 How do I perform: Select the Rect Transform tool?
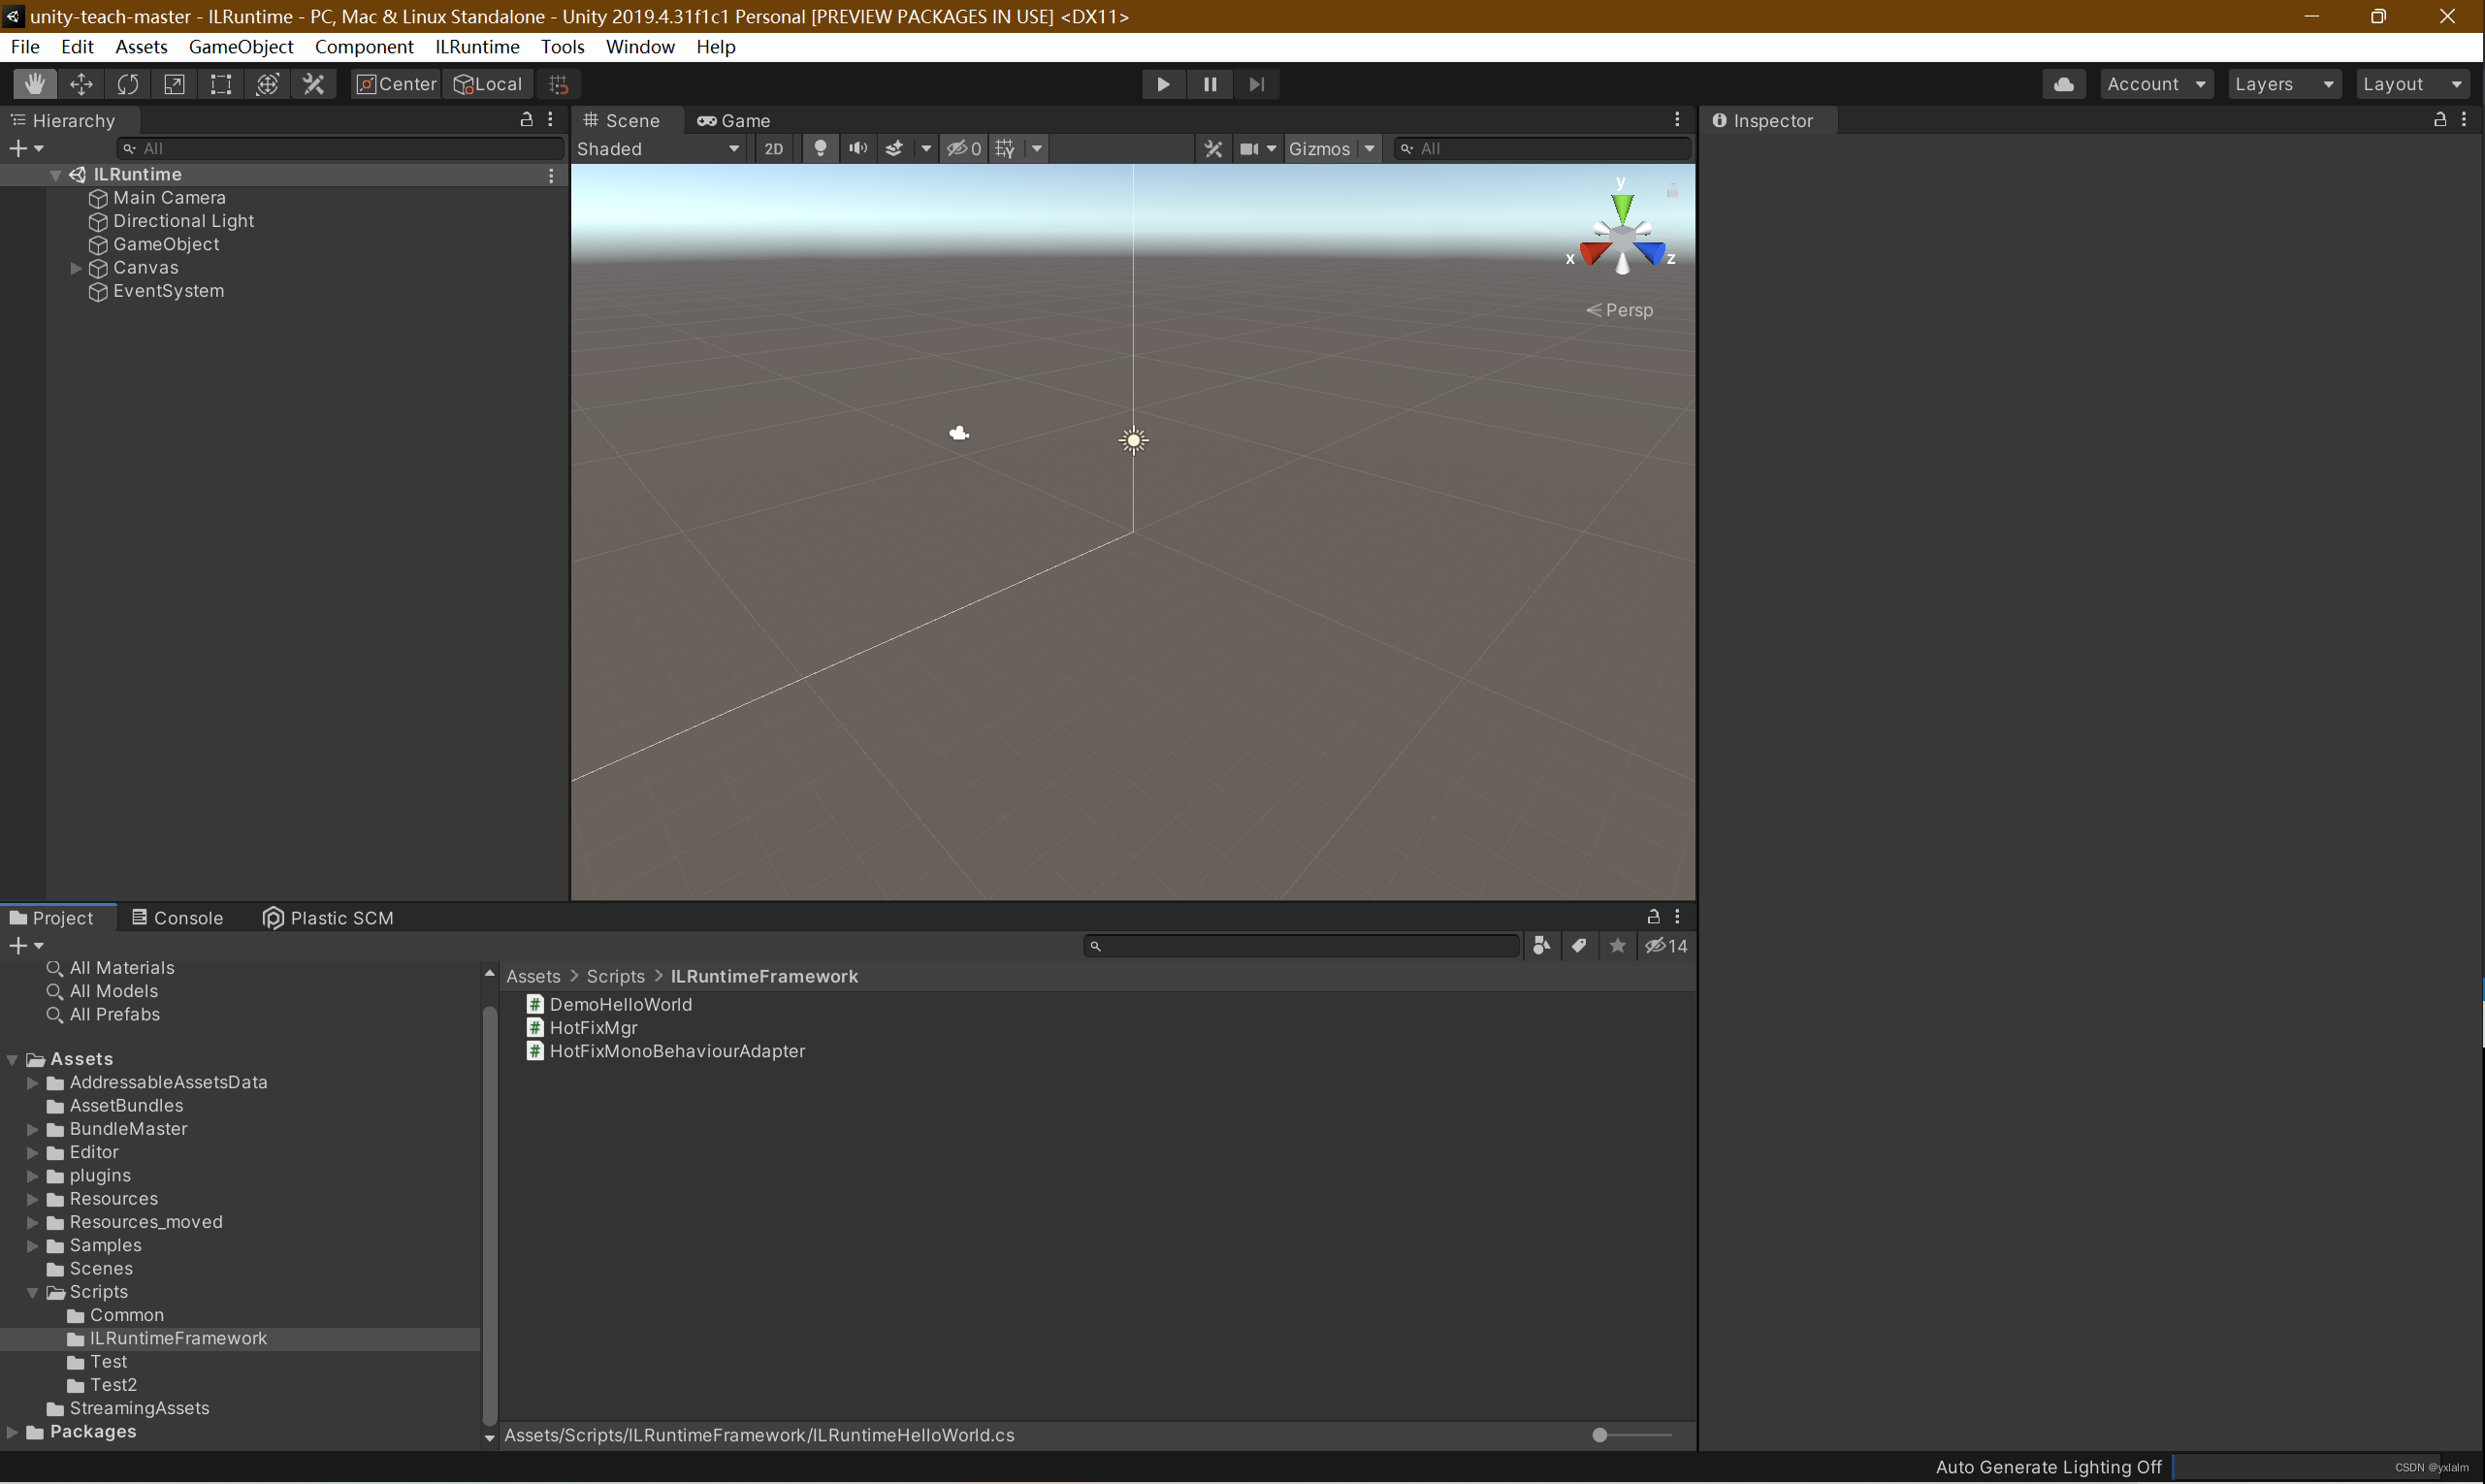point(220,84)
